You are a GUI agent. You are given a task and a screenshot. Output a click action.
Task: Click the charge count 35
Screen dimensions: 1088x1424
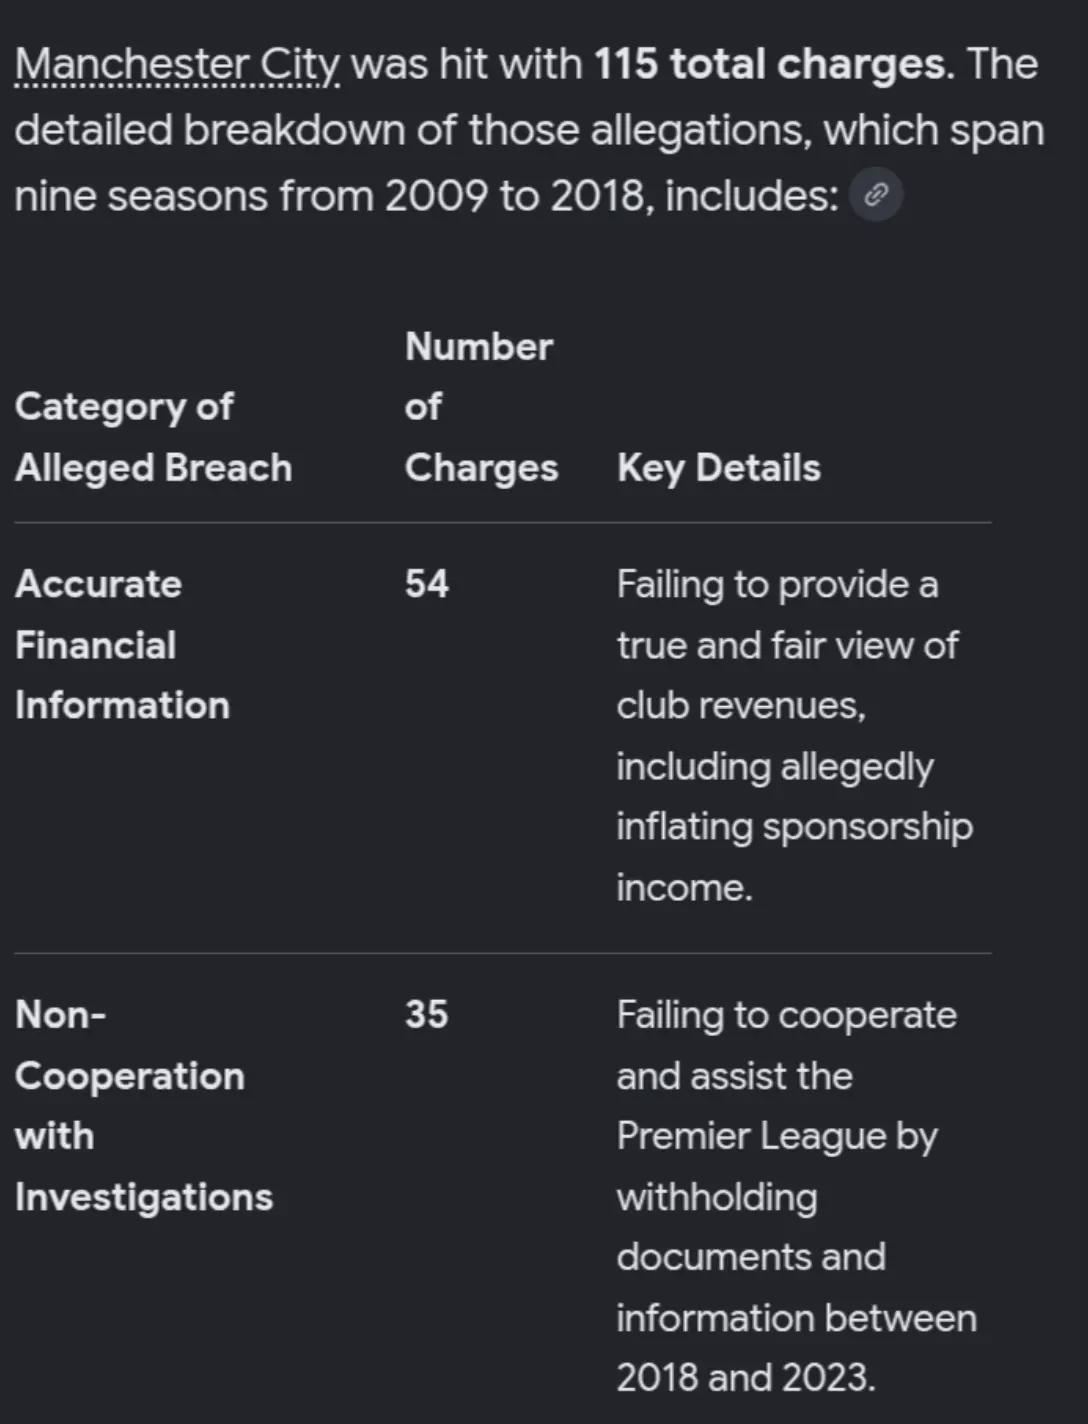point(427,1014)
